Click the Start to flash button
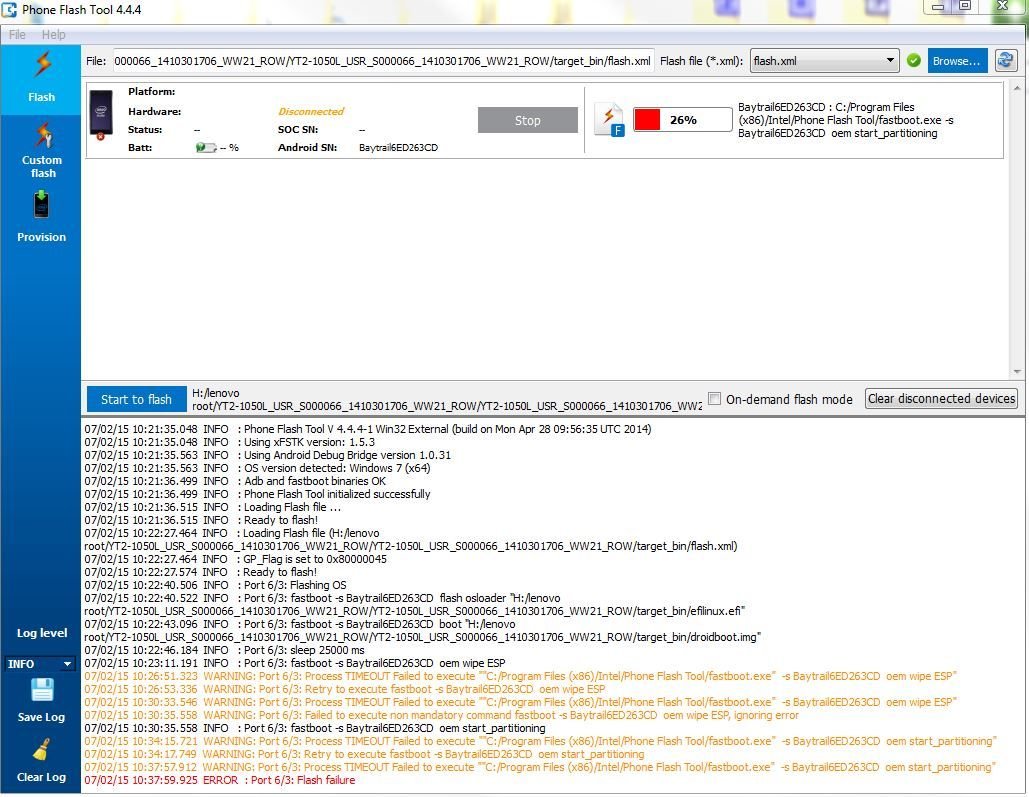 click(136, 399)
